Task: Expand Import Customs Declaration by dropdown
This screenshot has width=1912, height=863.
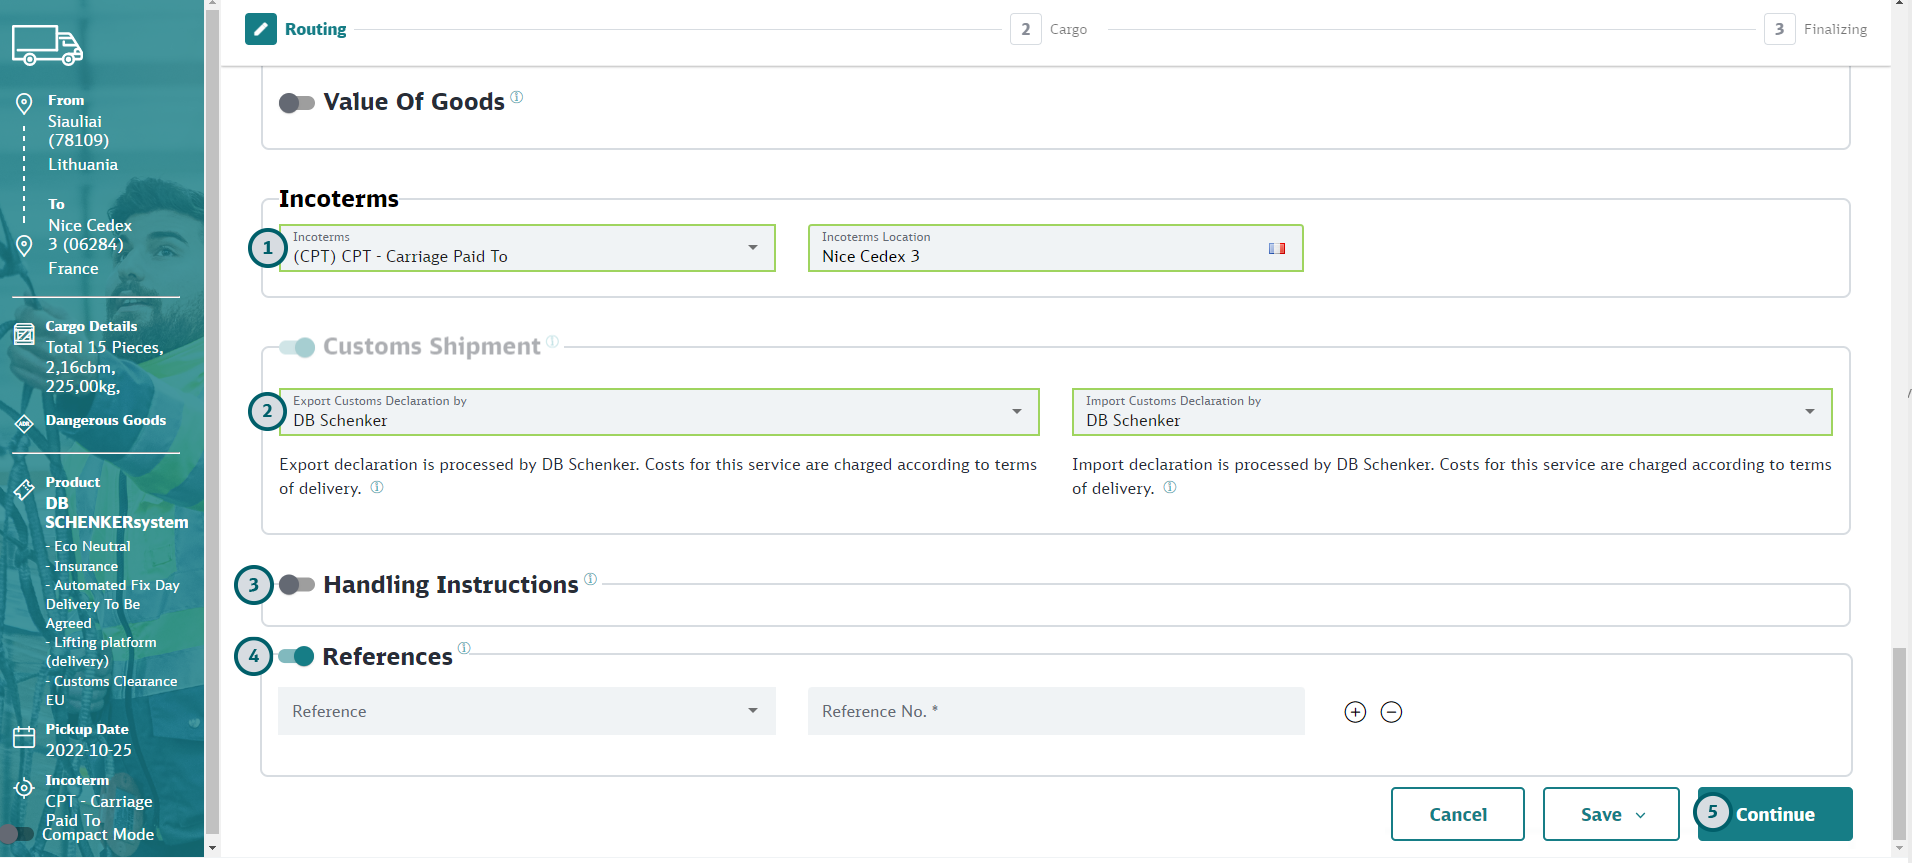Action: [1451, 412]
